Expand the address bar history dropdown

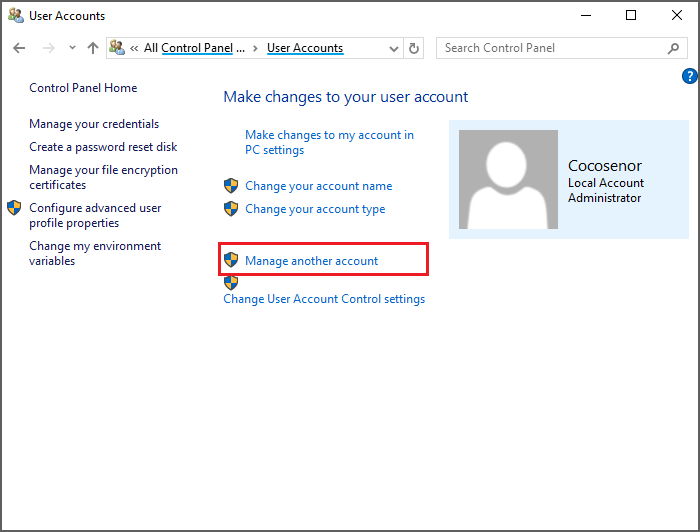(x=393, y=48)
